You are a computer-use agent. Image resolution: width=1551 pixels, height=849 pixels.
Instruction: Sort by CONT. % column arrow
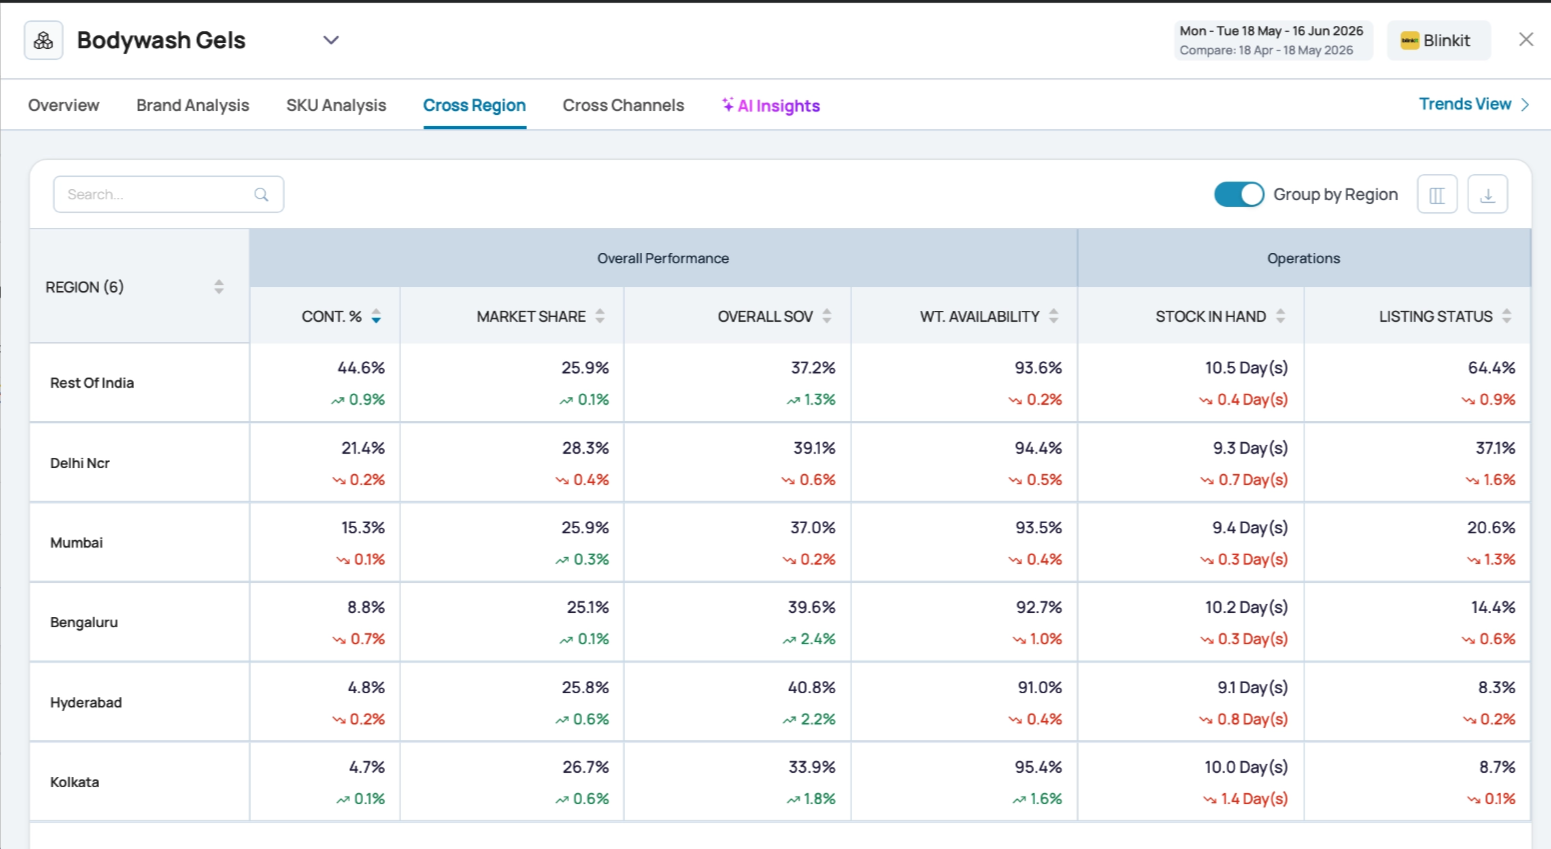[x=376, y=316]
